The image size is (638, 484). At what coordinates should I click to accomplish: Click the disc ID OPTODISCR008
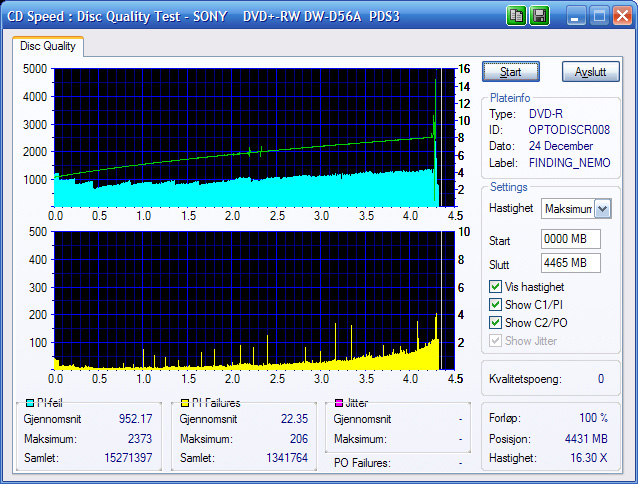point(569,130)
